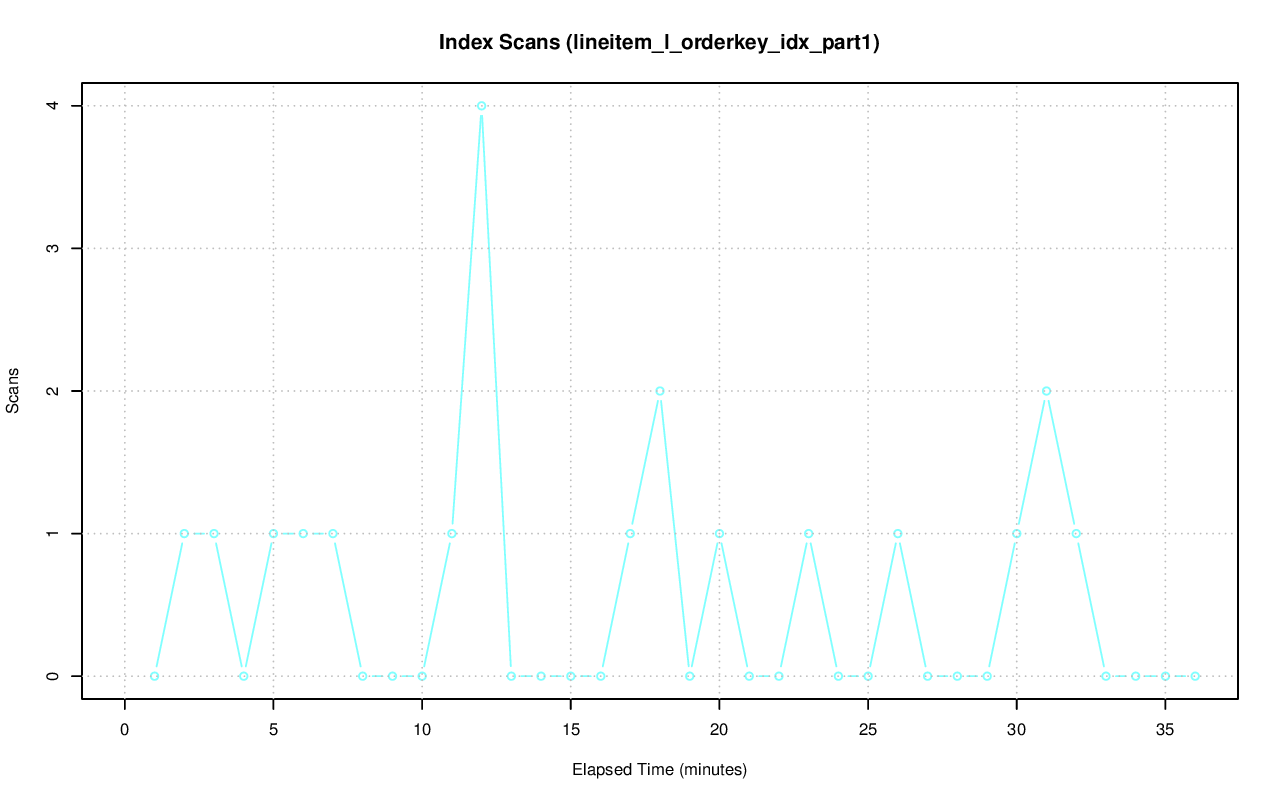The width and height of the screenshot is (1280, 801).
Task: Select the zero-value point at minute 4
Action: pyautogui.click(x=243, y=676)
